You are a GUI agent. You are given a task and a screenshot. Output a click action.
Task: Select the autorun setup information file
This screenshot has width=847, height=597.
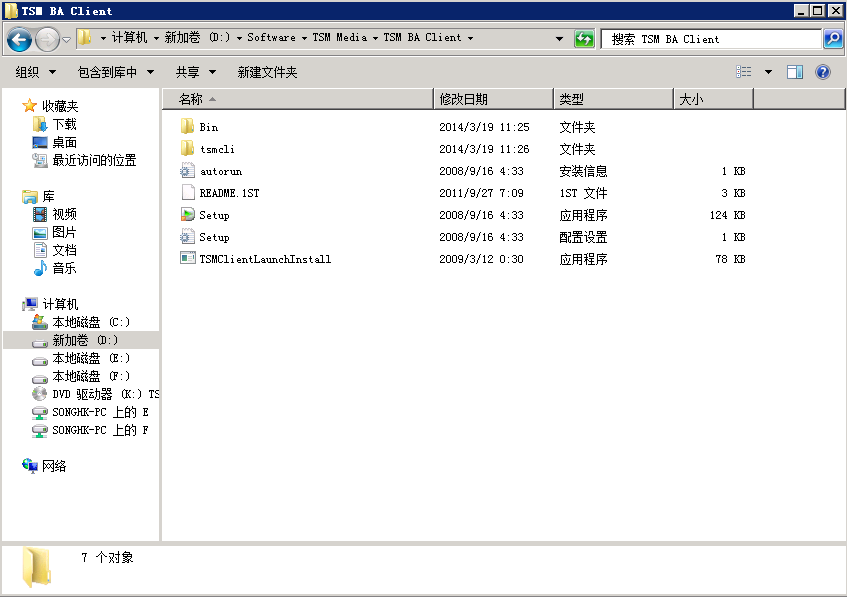[x=220, y=171]
